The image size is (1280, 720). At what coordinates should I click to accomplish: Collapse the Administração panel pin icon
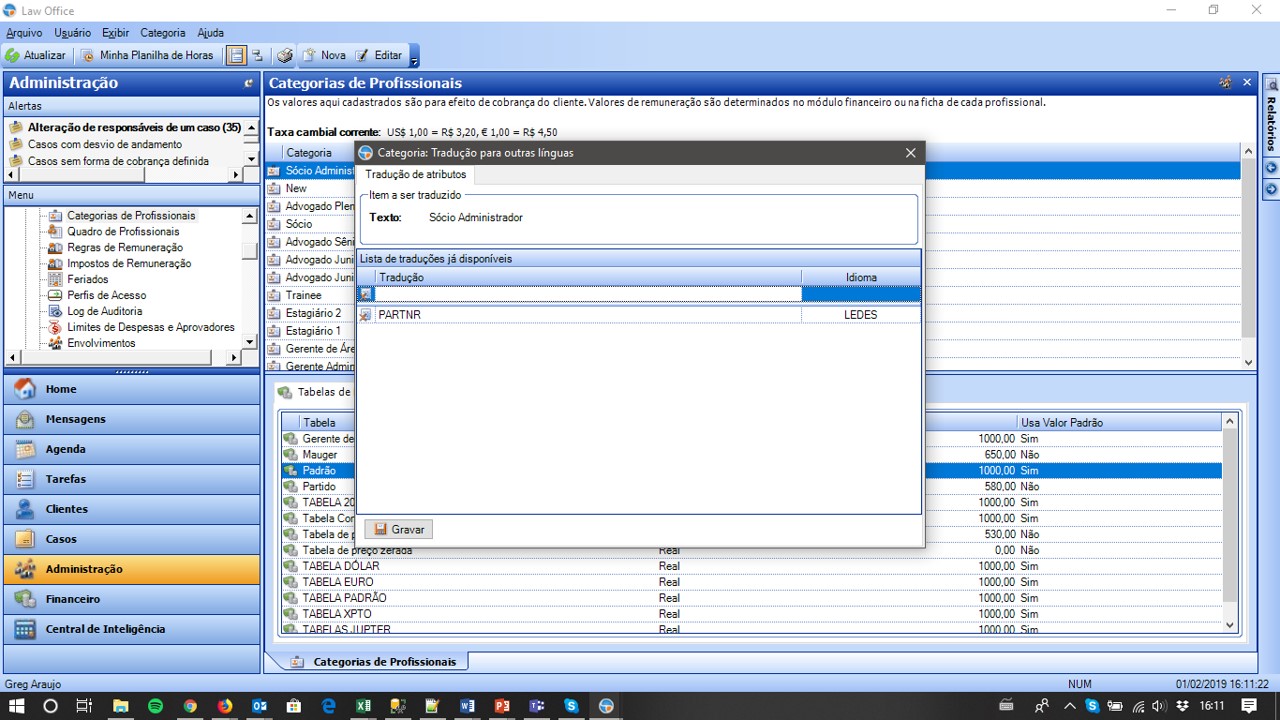coord(249,84)
